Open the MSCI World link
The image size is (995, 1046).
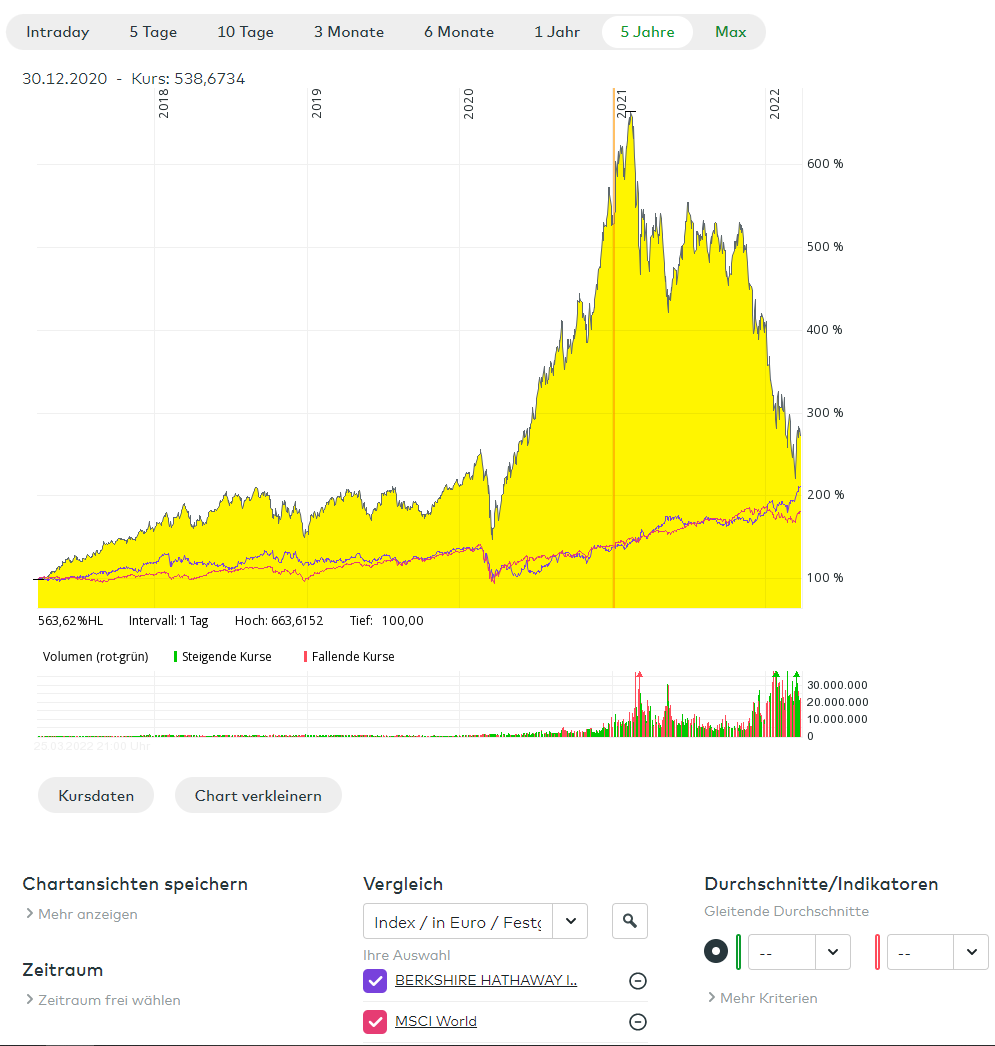[x=435, y=1021]
